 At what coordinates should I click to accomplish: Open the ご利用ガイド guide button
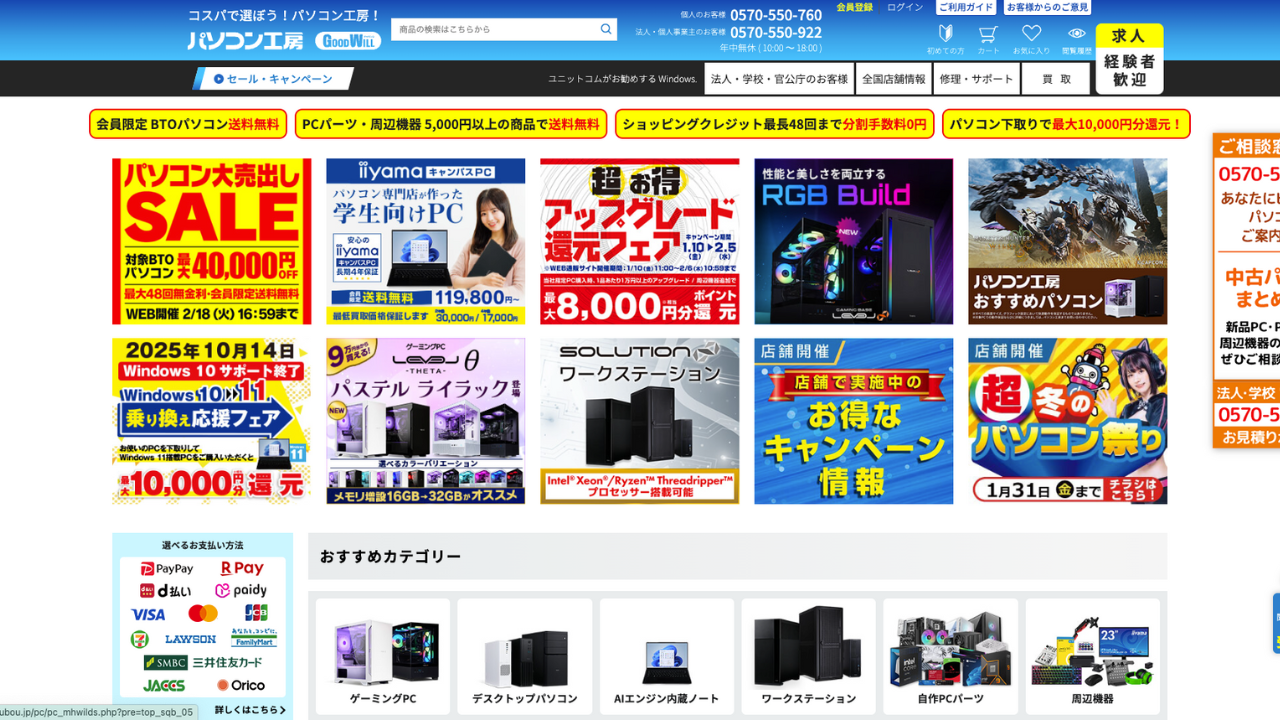point(965,8)
